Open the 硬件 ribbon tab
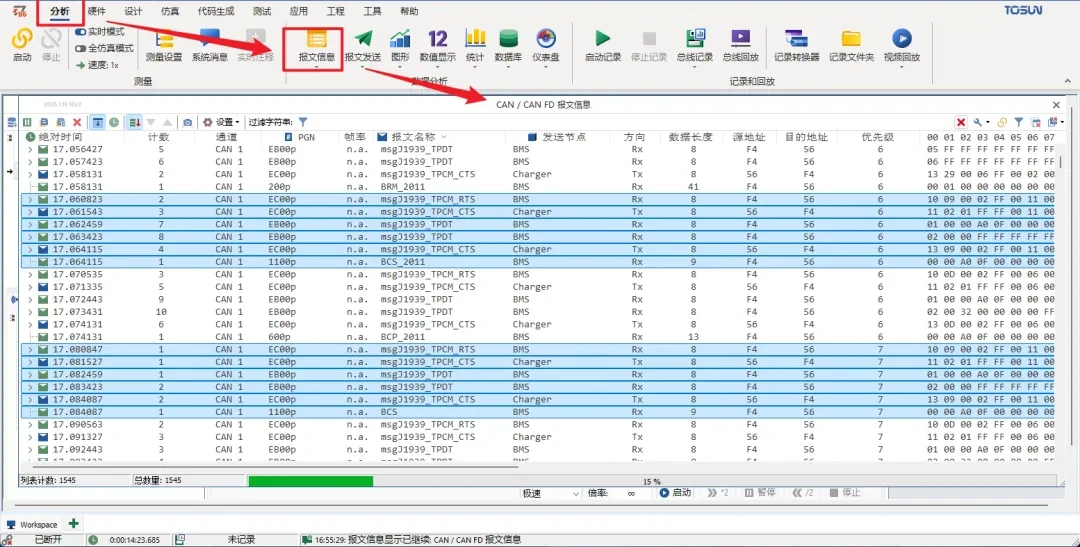Image resolution: width=1080 pixels, height=547 pixels. click(x=96, y=11)
